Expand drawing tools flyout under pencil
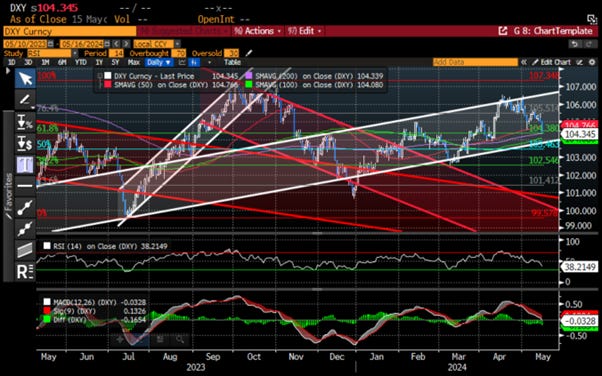This screenshot has width=602, height=376. point(34,108)
